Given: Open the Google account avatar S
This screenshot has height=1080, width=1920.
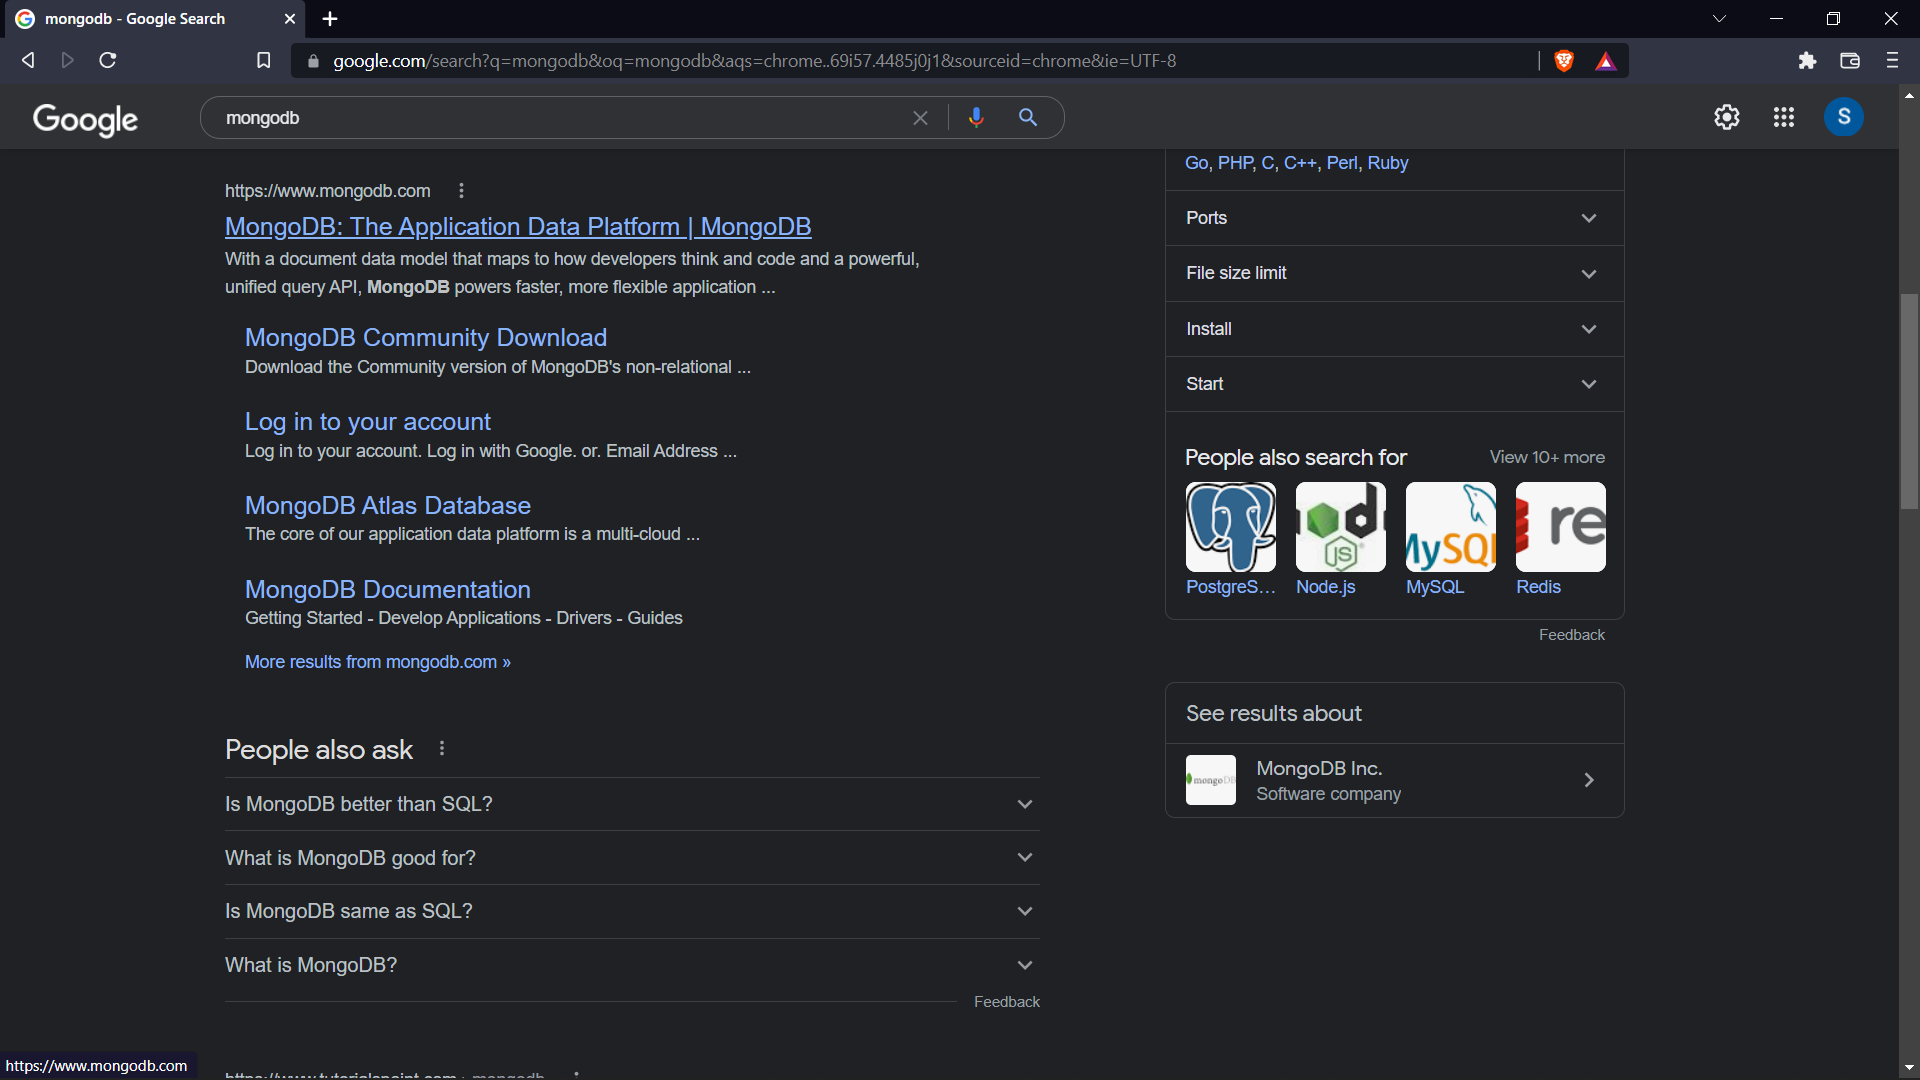Looking at the screenshot, I should [x=1844, y=117].
